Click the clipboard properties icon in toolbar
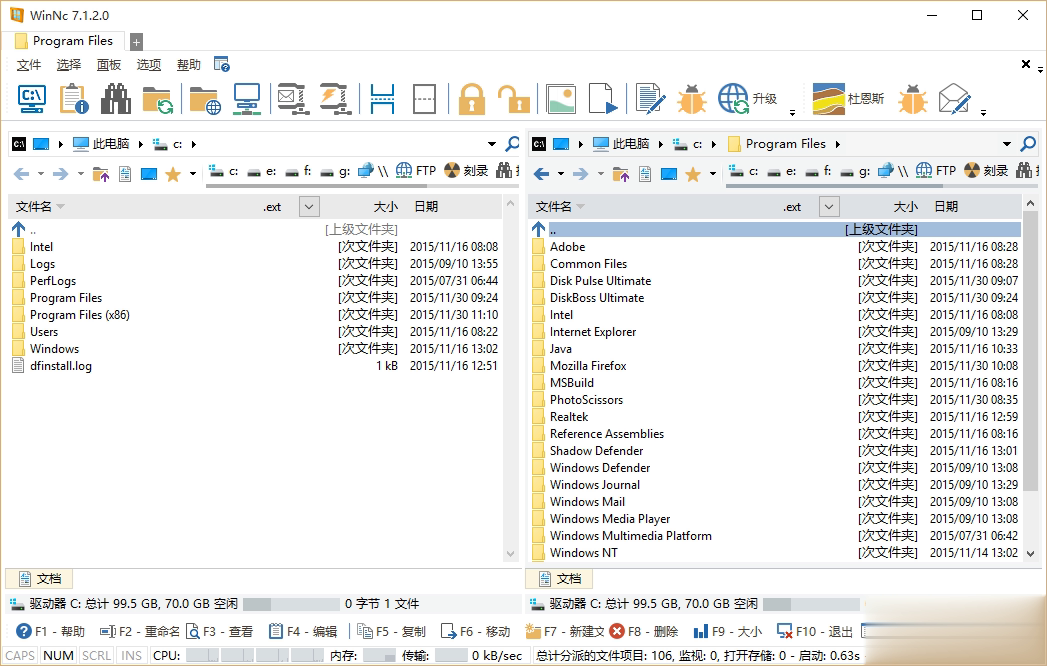 [74, 99]
